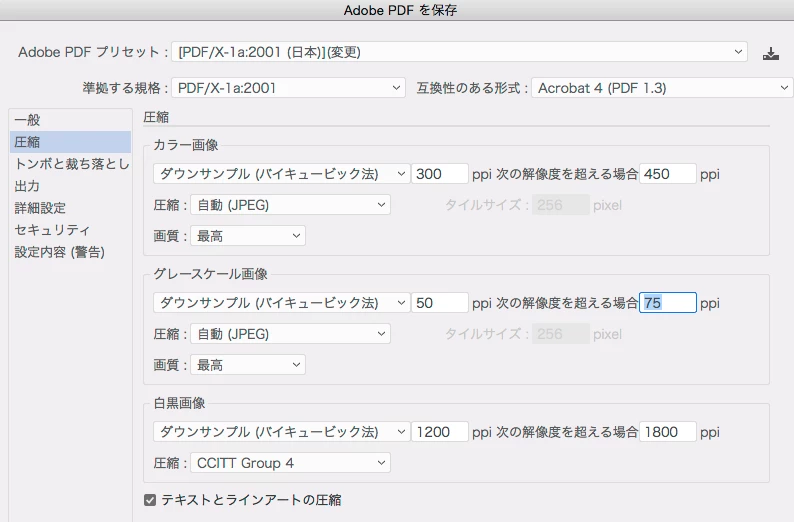Click グレースケール画像 タイルサイズ 256 field
Viewport: 794px width, 522px height.
pos(561,334)
